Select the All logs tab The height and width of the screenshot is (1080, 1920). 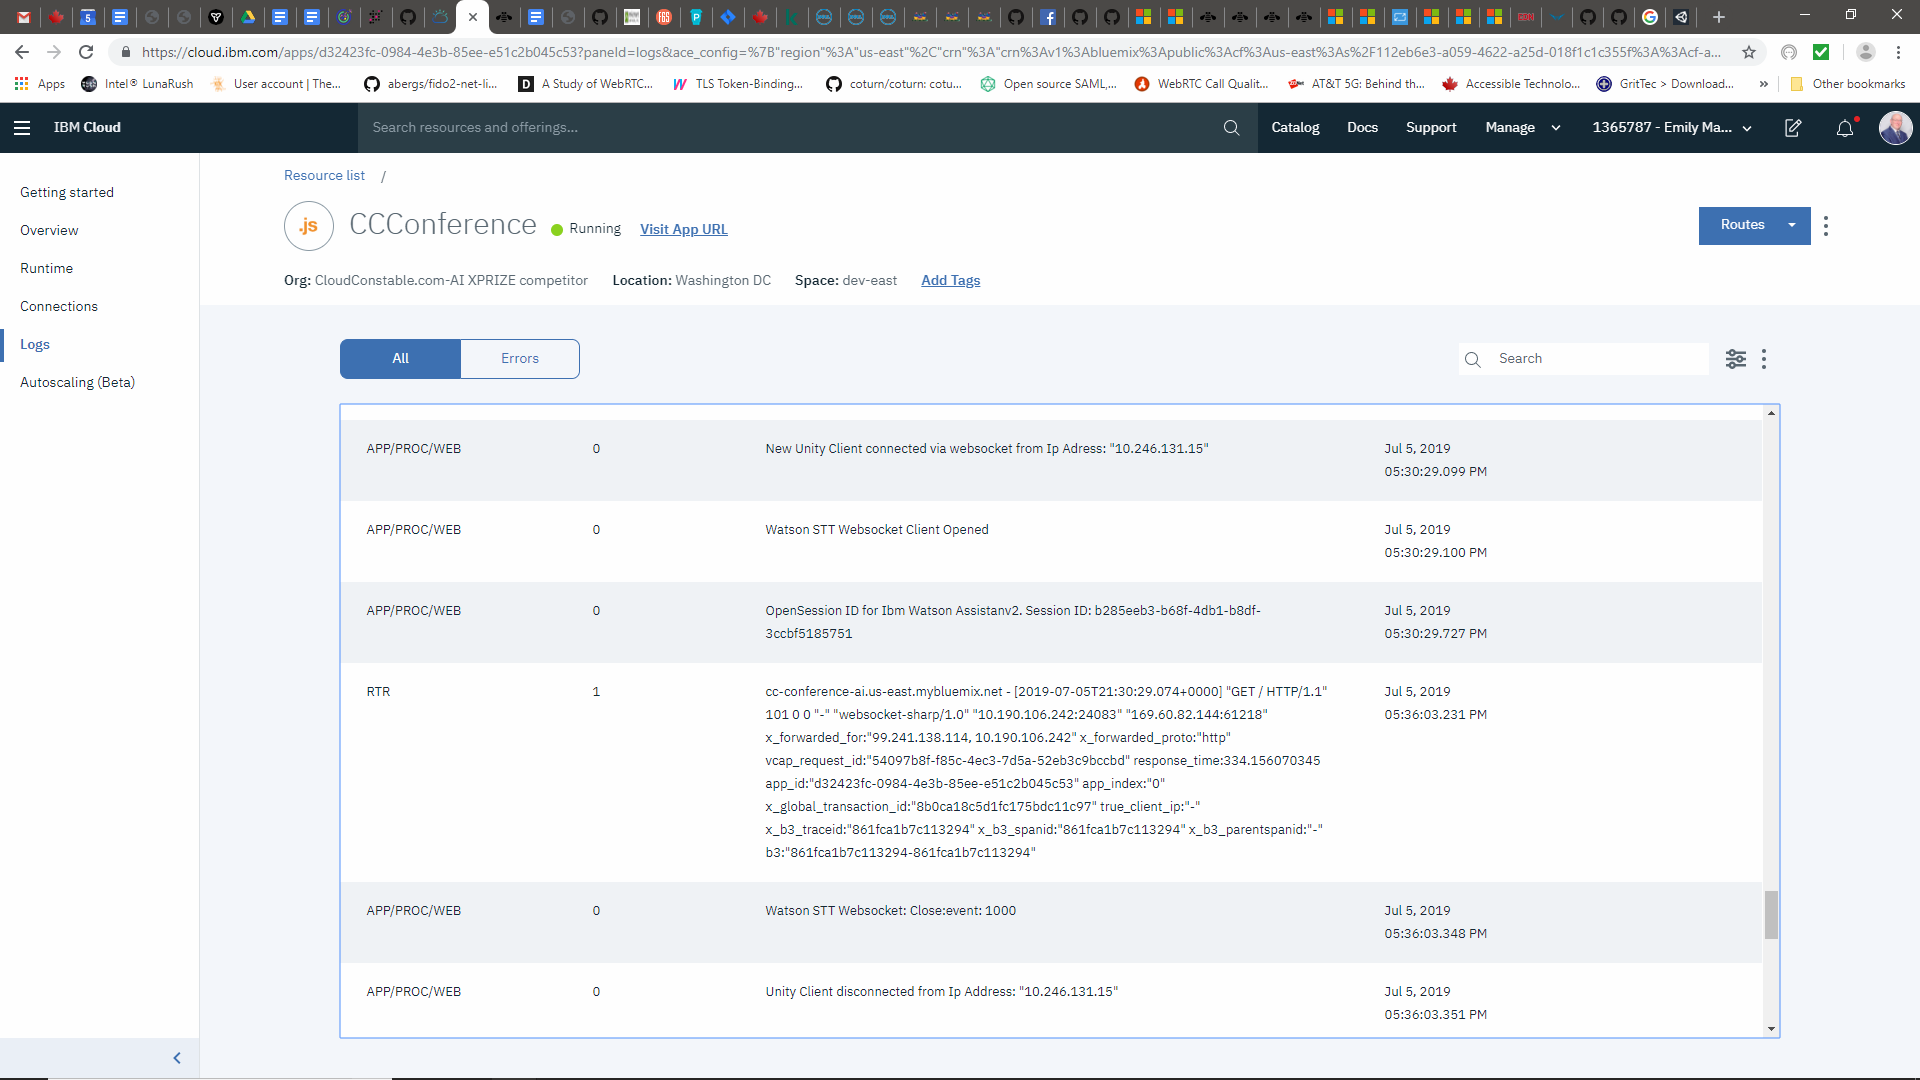point(399,358)
